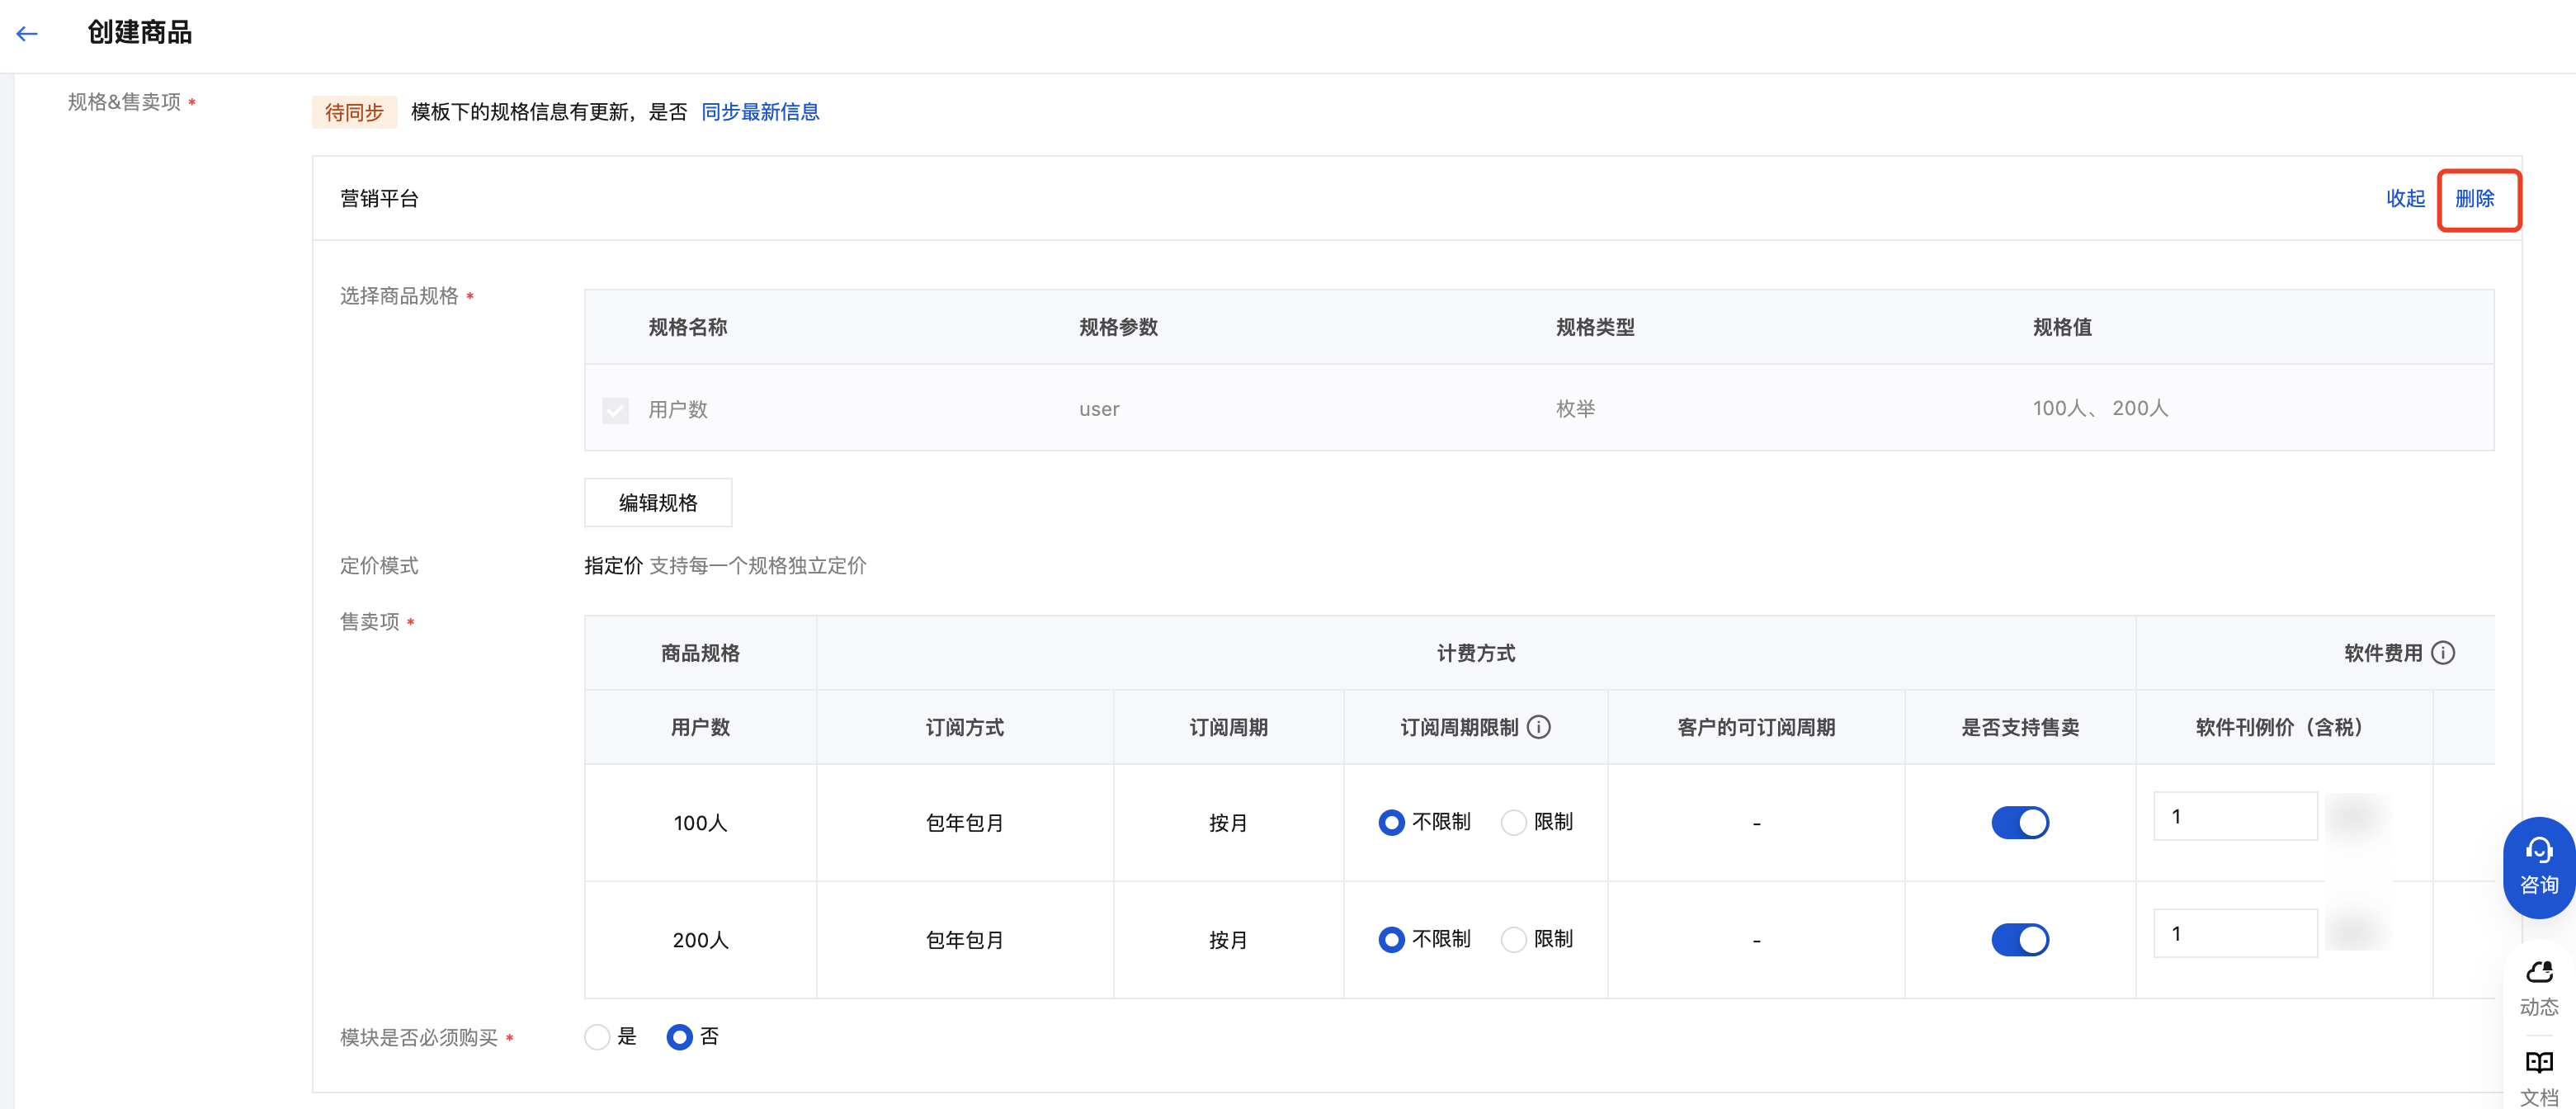2576x1109 pixels.
Task: Click the back arrow next to 创建商品
Action: 27,33
